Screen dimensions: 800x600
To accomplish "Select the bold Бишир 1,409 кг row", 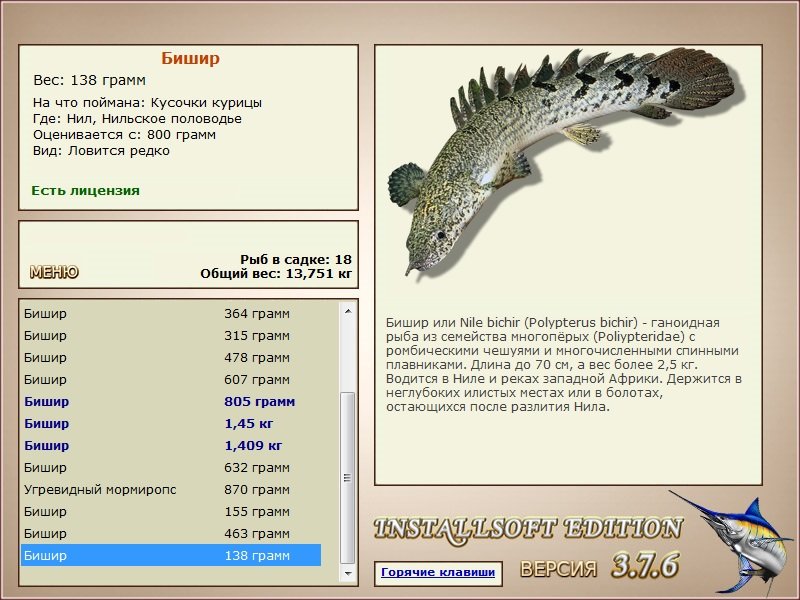I will [x=171, y=445].
